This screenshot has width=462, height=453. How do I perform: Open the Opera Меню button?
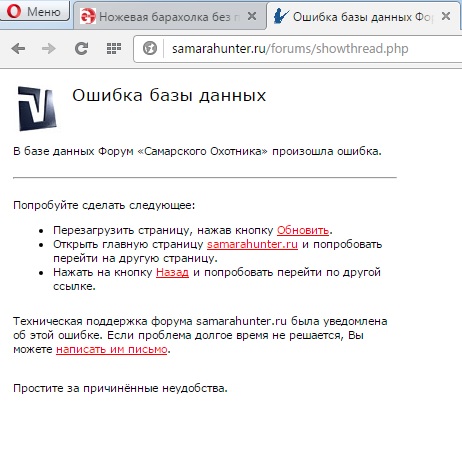pos(34,11)
